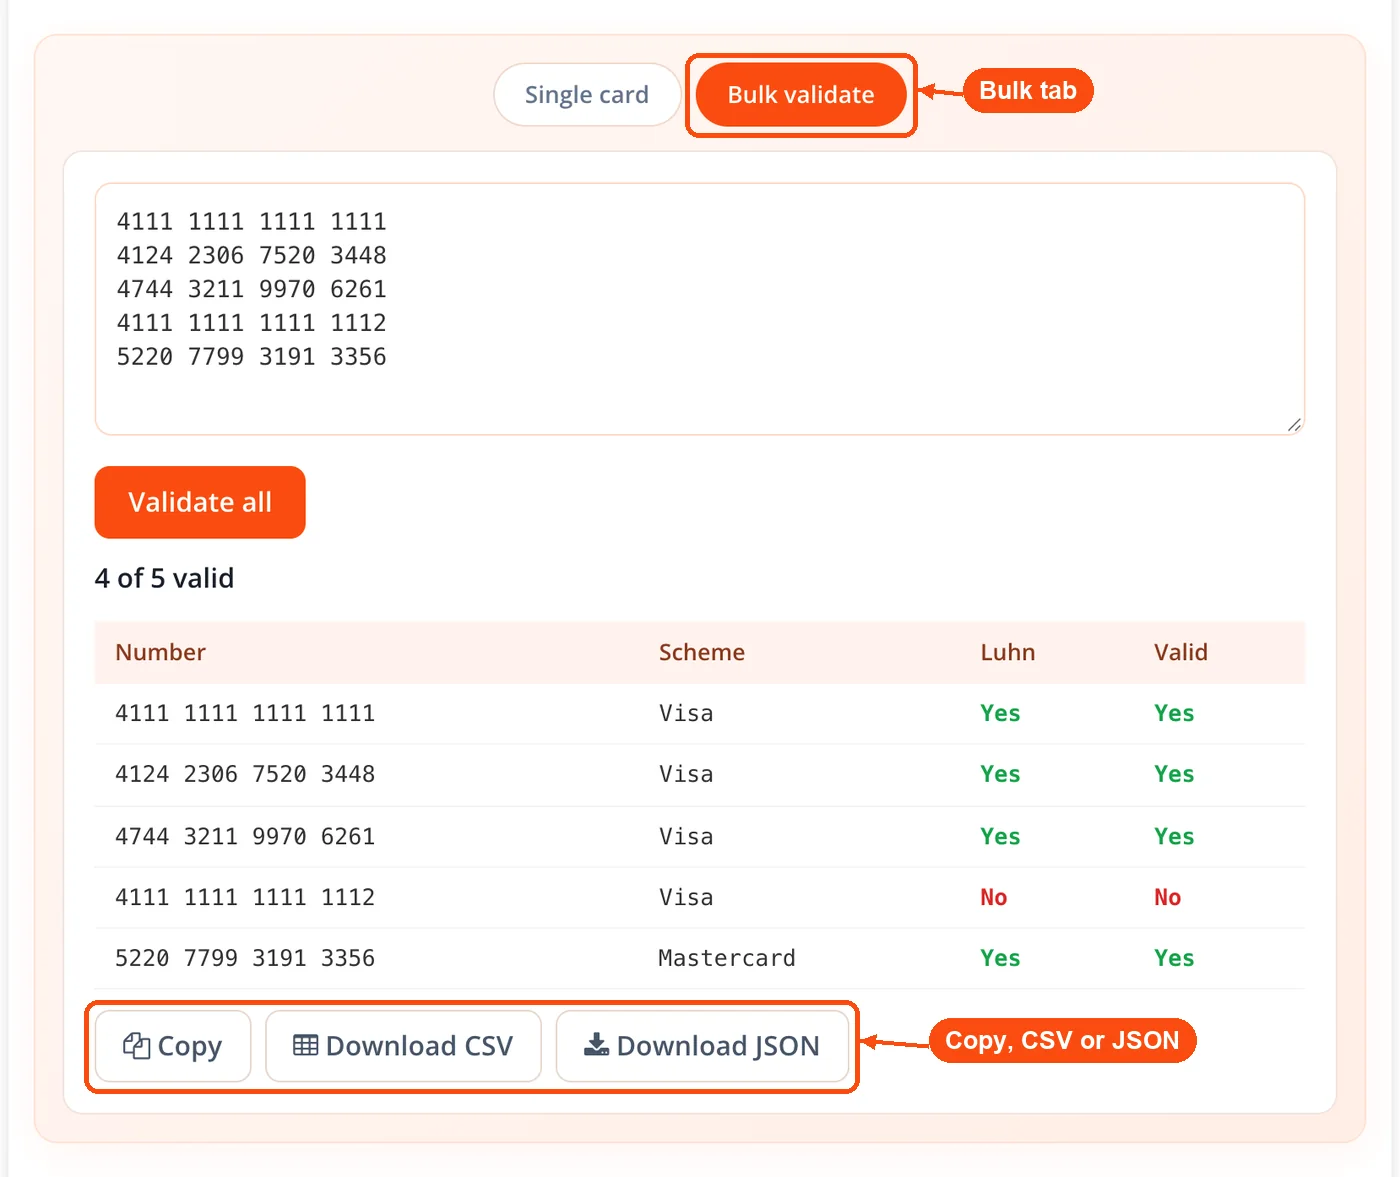Click Luhn "Yes" for card ending 3448
Screen dimensions: 1400x1177
[x=1000, y=774]
